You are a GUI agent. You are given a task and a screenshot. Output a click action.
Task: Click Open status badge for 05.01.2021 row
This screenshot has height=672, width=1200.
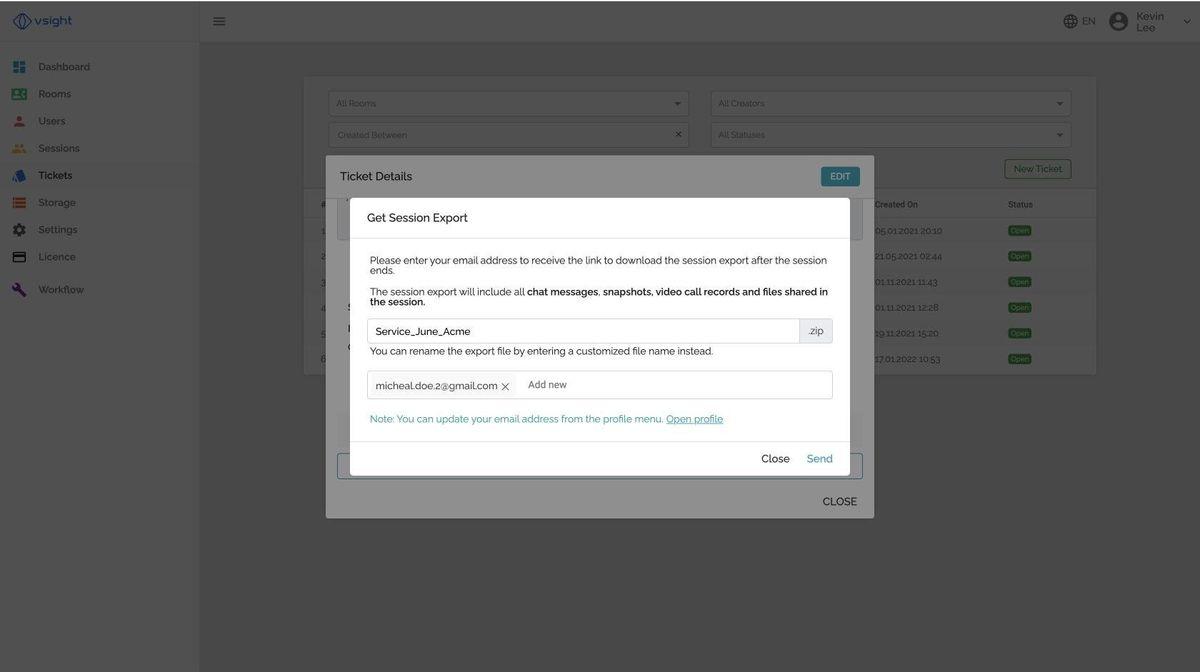1019,231
